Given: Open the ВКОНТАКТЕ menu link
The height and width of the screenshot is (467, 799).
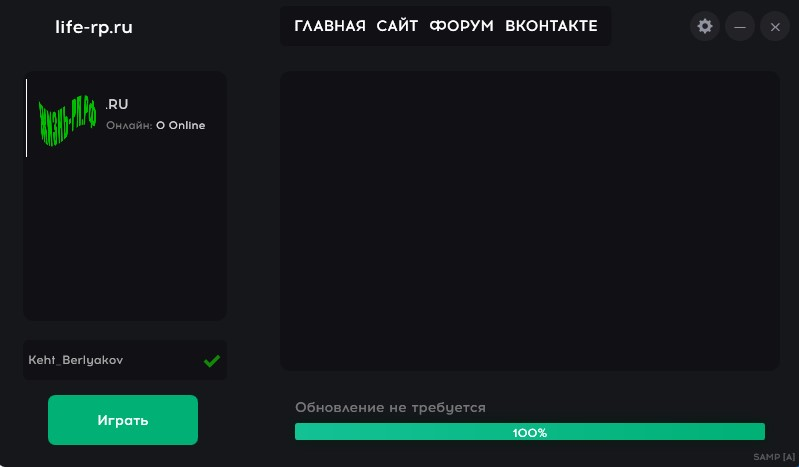Looking at the screenshot, I should point(551,26).
